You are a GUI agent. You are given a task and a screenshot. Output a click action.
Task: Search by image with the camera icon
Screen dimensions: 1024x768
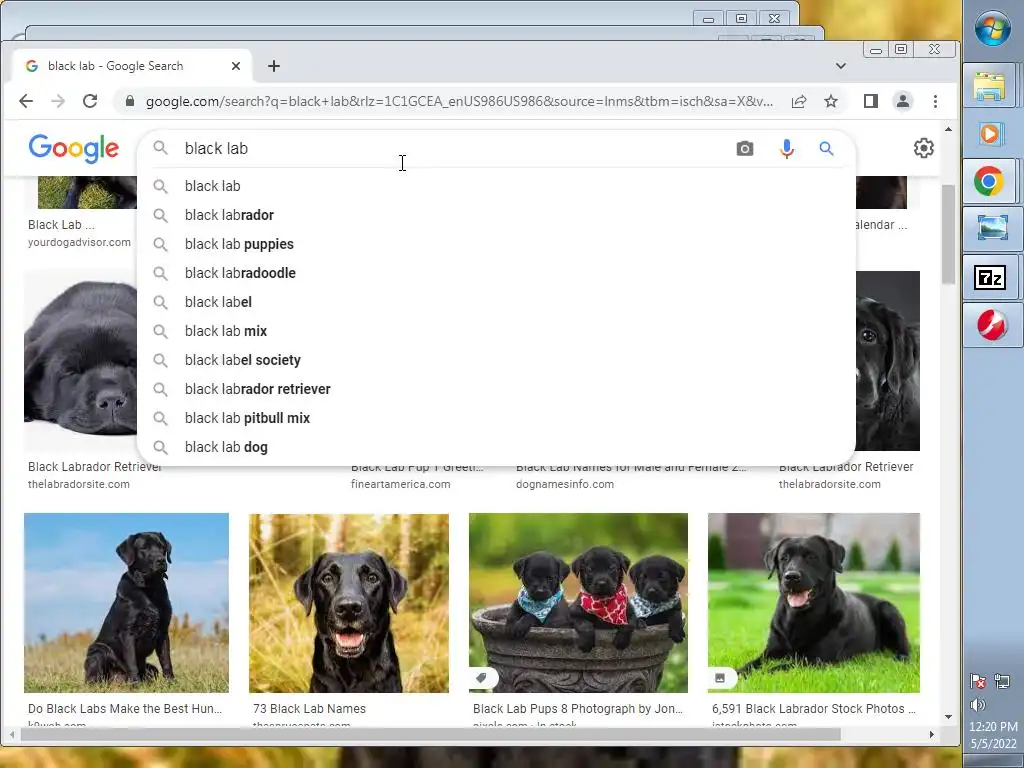744,148
